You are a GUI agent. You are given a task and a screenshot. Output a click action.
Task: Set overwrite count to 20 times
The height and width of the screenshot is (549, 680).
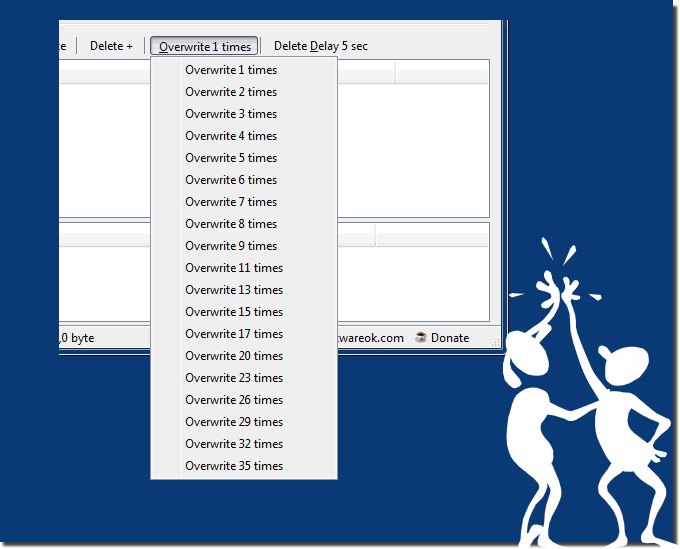click(244, 356)
